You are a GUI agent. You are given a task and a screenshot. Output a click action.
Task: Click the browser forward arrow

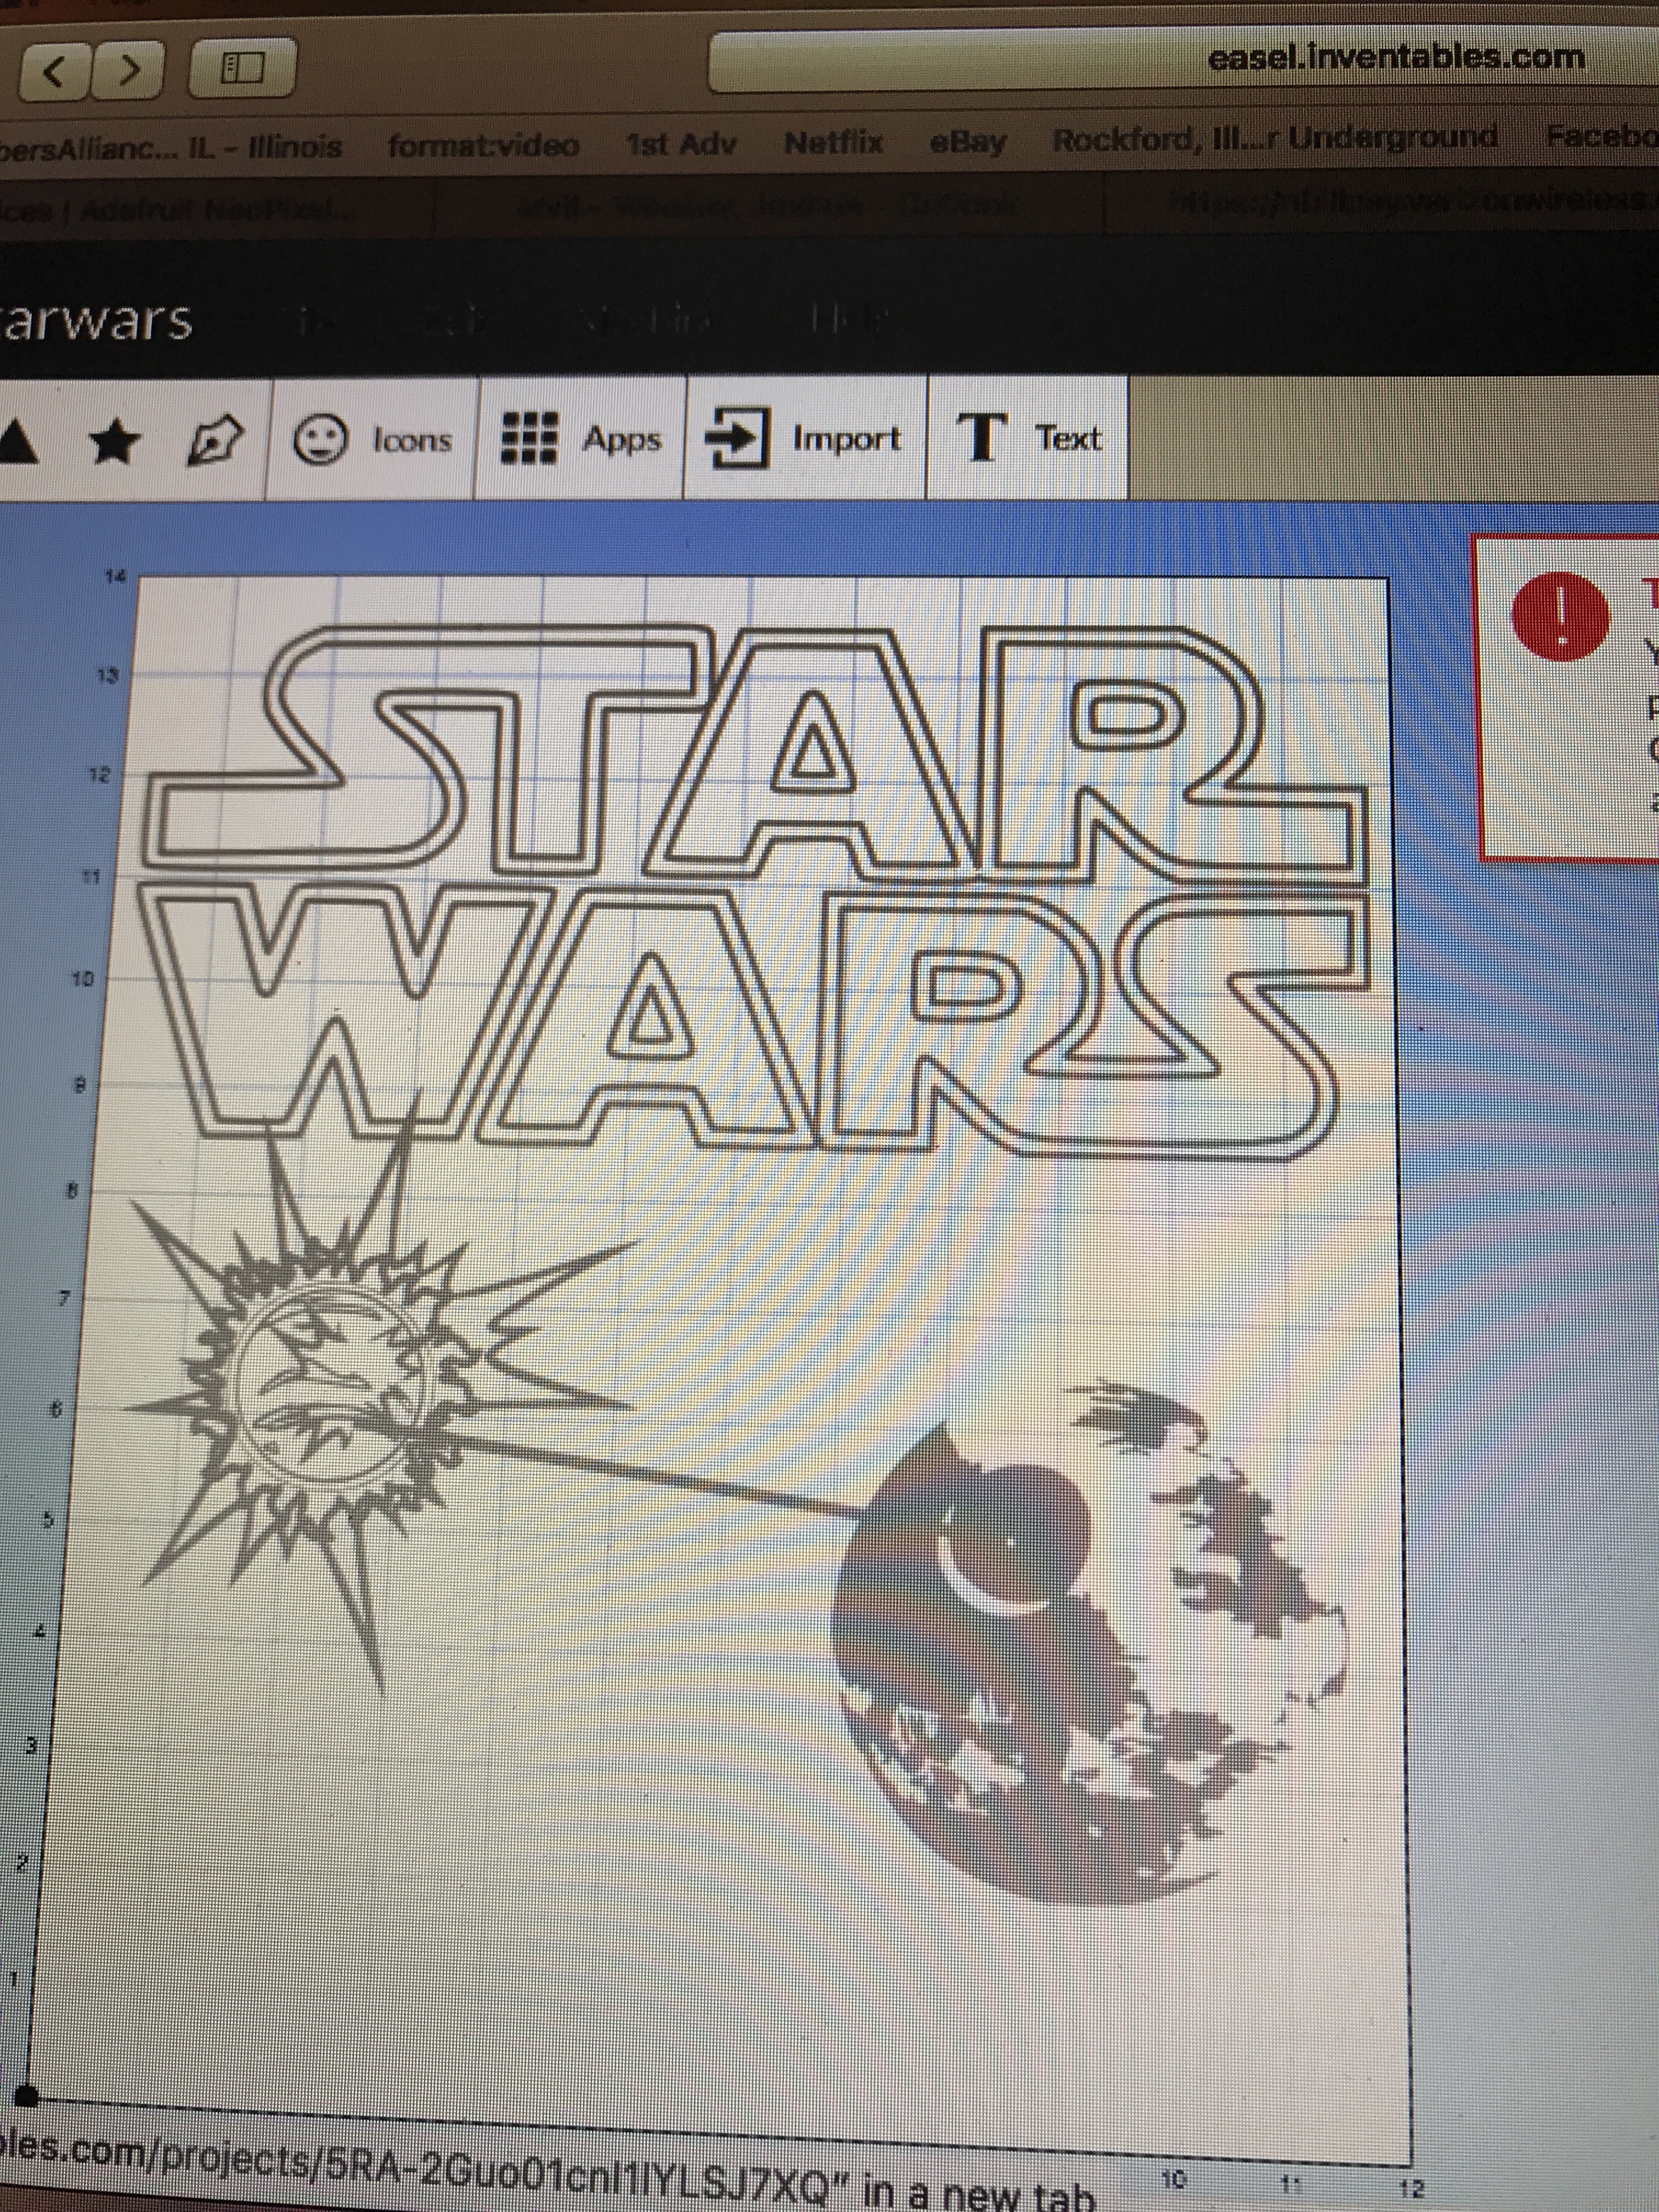(x=129, y=70)
